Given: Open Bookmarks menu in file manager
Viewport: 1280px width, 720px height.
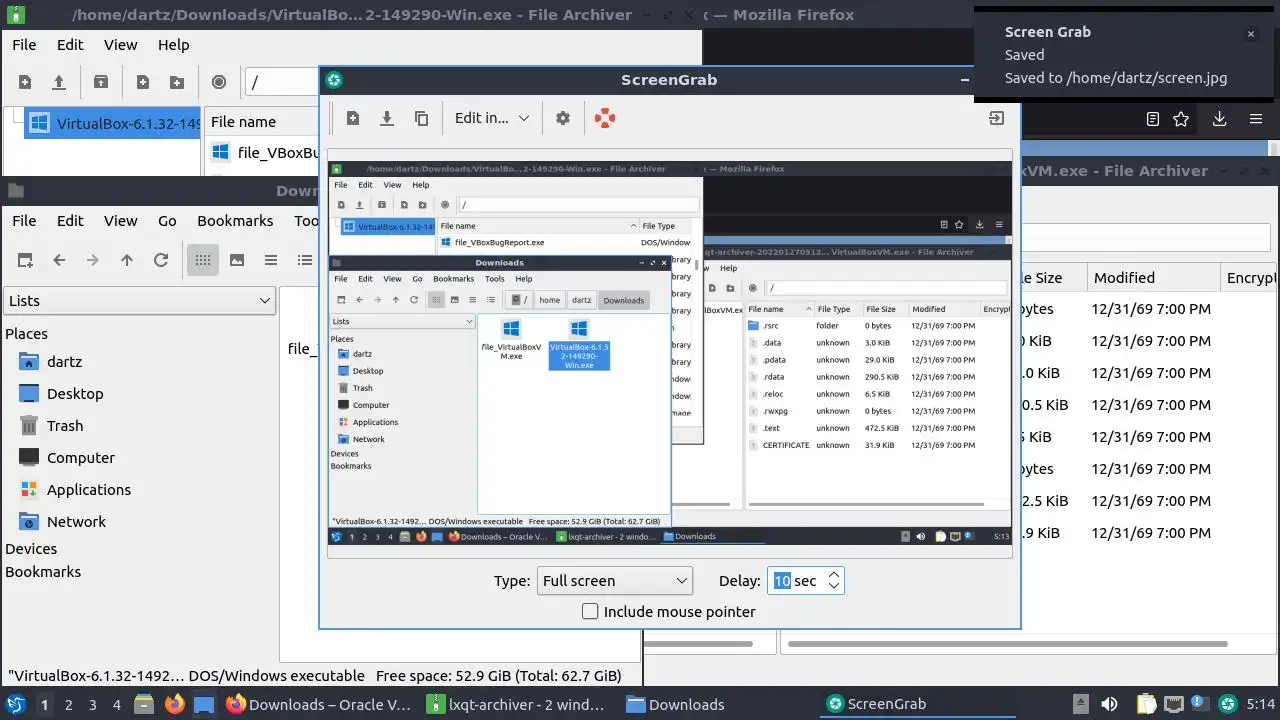Looking at the screenshot, I should coord(235,221).
